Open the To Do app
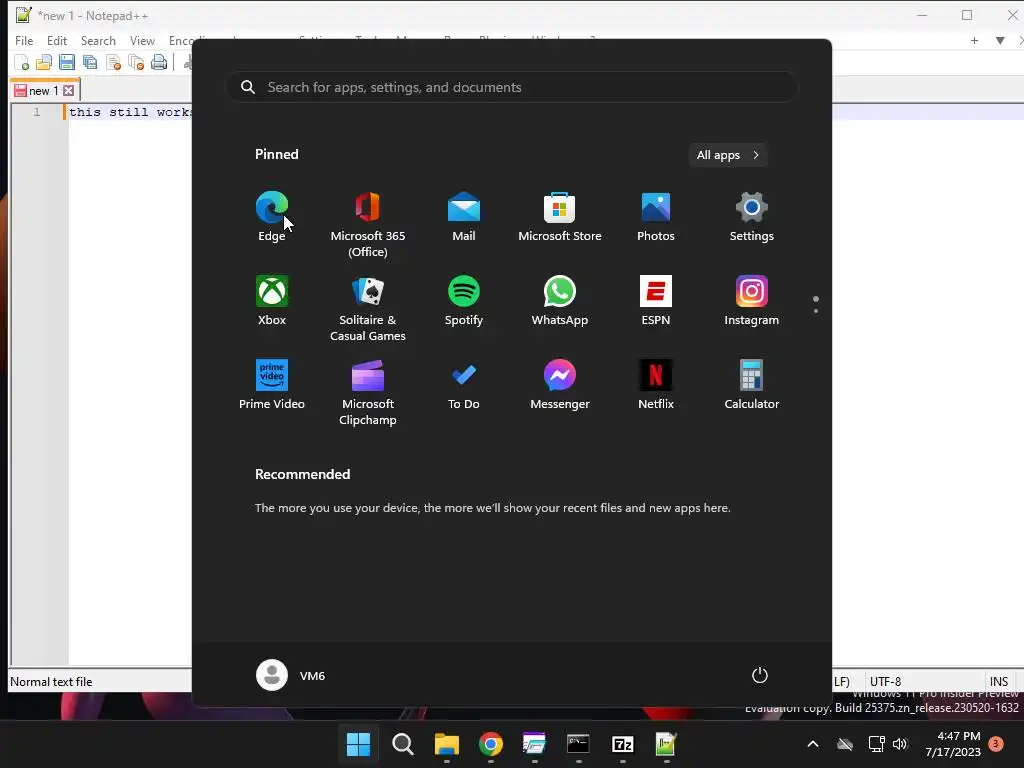The height and width of the screenshot is (768, 1024). (x=464, y=385)
